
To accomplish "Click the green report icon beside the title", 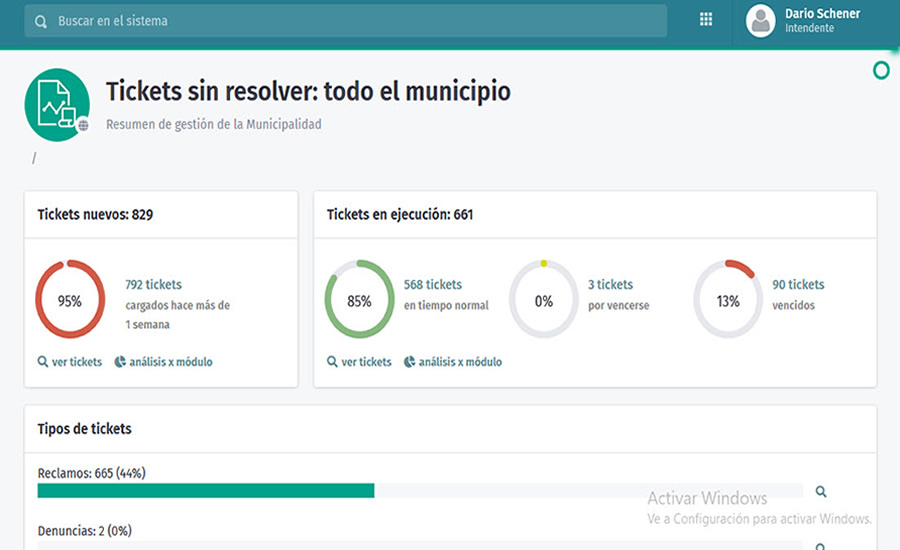I will 57,105.
